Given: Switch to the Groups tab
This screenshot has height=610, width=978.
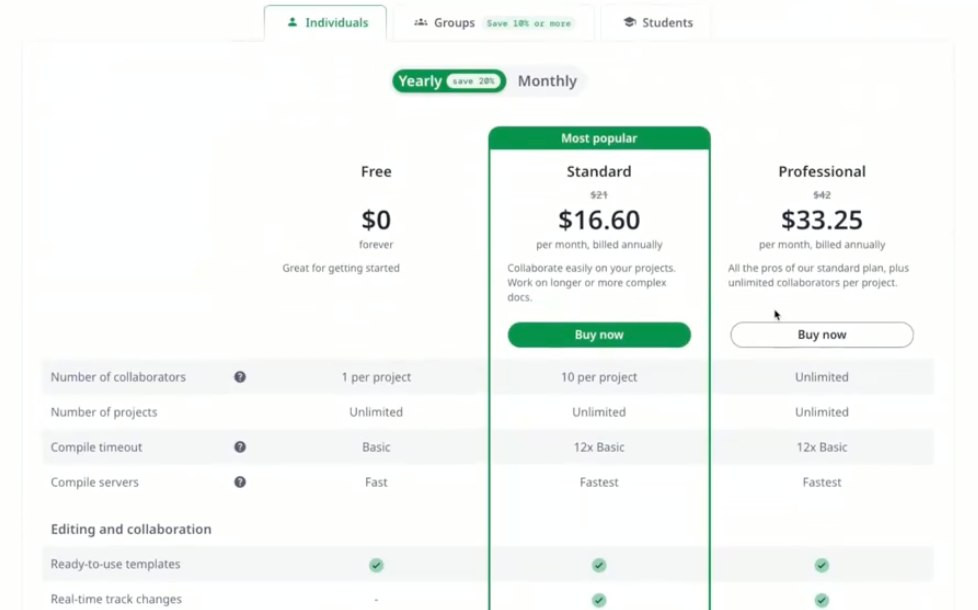Looking at the screenshot, I should pos(493,22).
